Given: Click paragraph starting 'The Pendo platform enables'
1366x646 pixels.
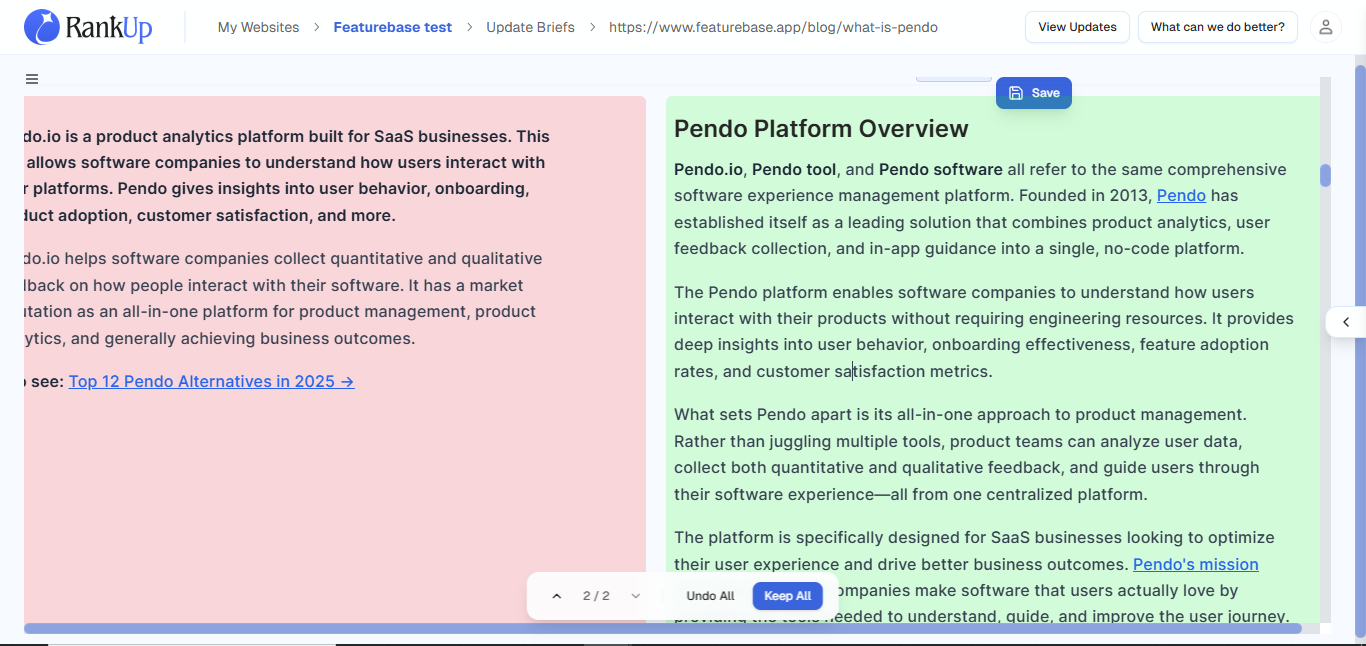Looking at the screenshot, I should coord(984,332).
